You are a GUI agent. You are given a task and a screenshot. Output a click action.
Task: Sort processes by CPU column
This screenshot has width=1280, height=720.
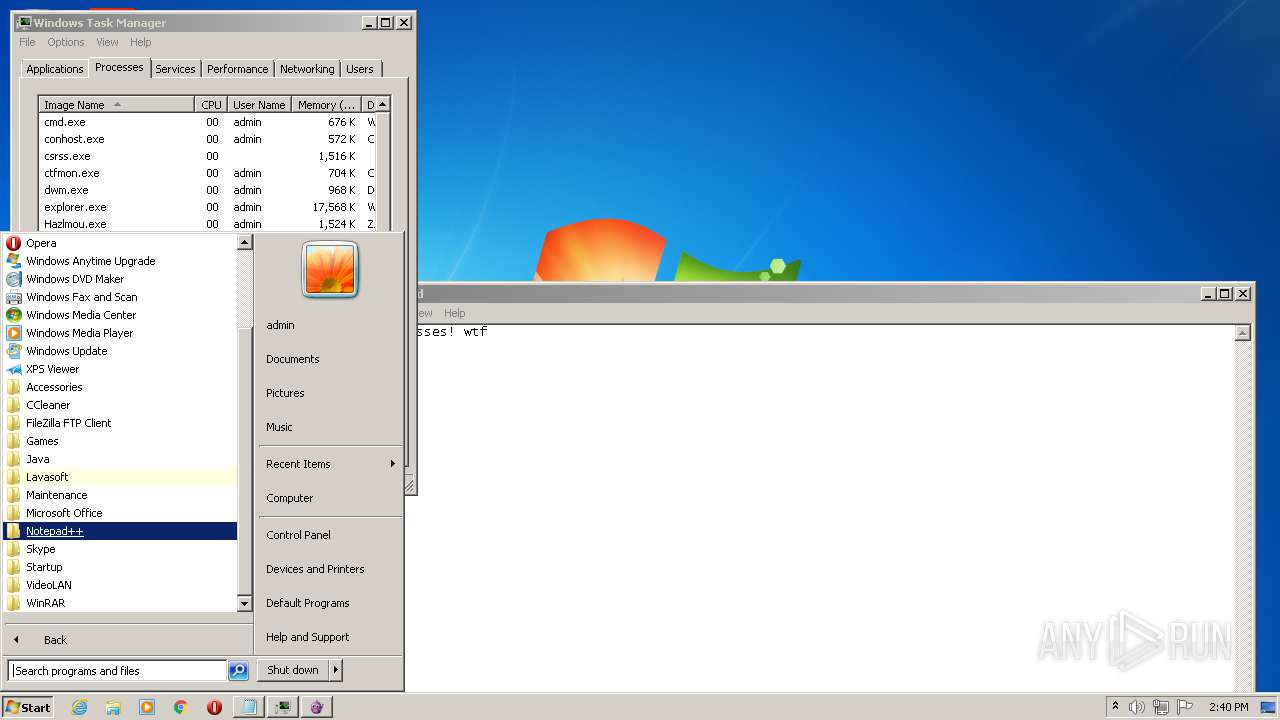(x=211, y=105)
